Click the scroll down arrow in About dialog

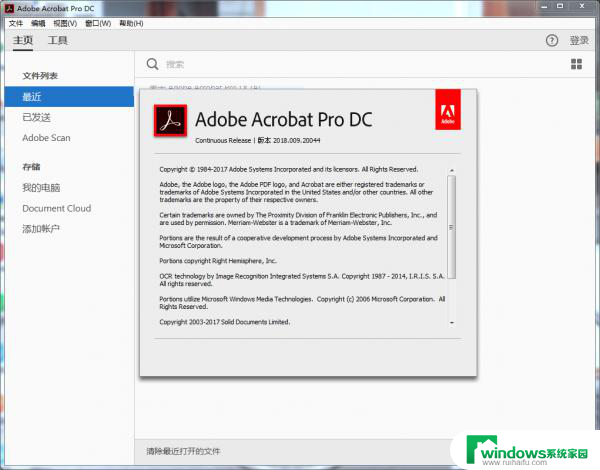[452, 323]
